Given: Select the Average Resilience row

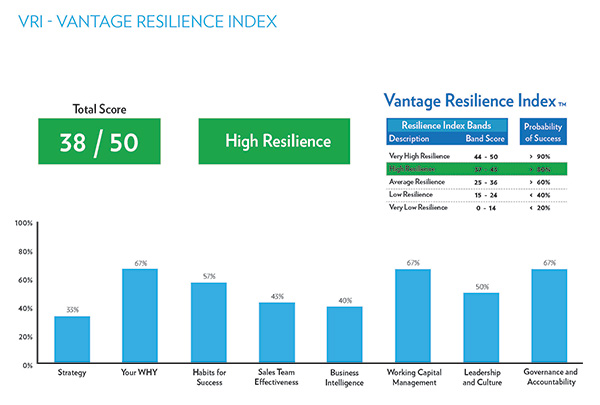Looking at the screenshot, I should [x=477, y=182].
